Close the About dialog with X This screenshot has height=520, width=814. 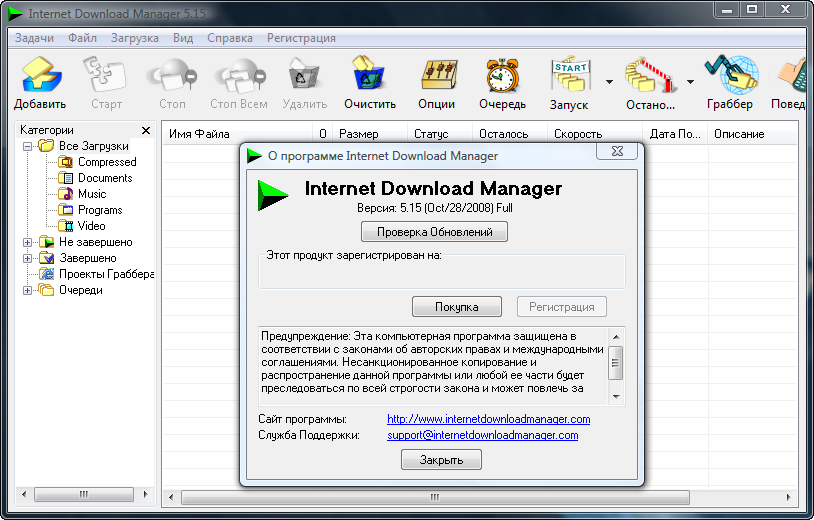click(617, 151)
